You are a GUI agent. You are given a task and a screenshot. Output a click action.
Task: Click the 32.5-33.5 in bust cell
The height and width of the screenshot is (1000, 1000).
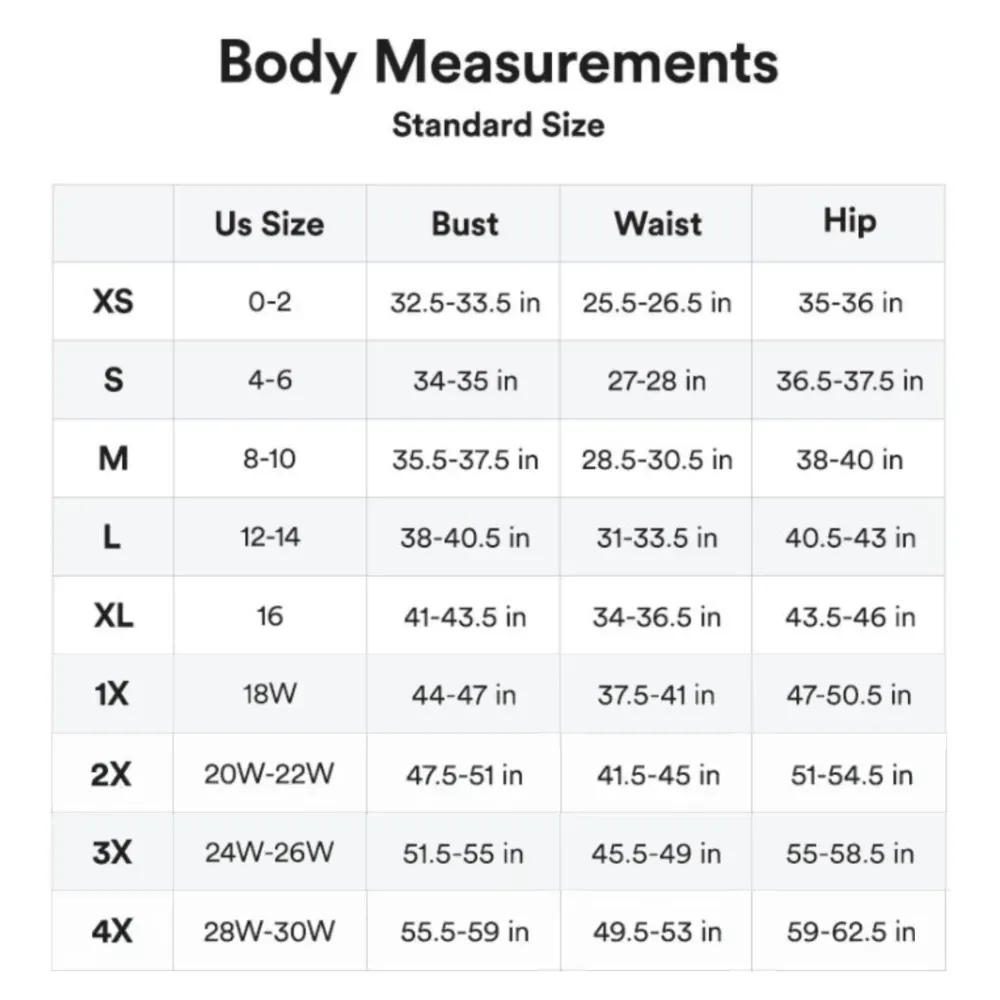click(465, 302)
